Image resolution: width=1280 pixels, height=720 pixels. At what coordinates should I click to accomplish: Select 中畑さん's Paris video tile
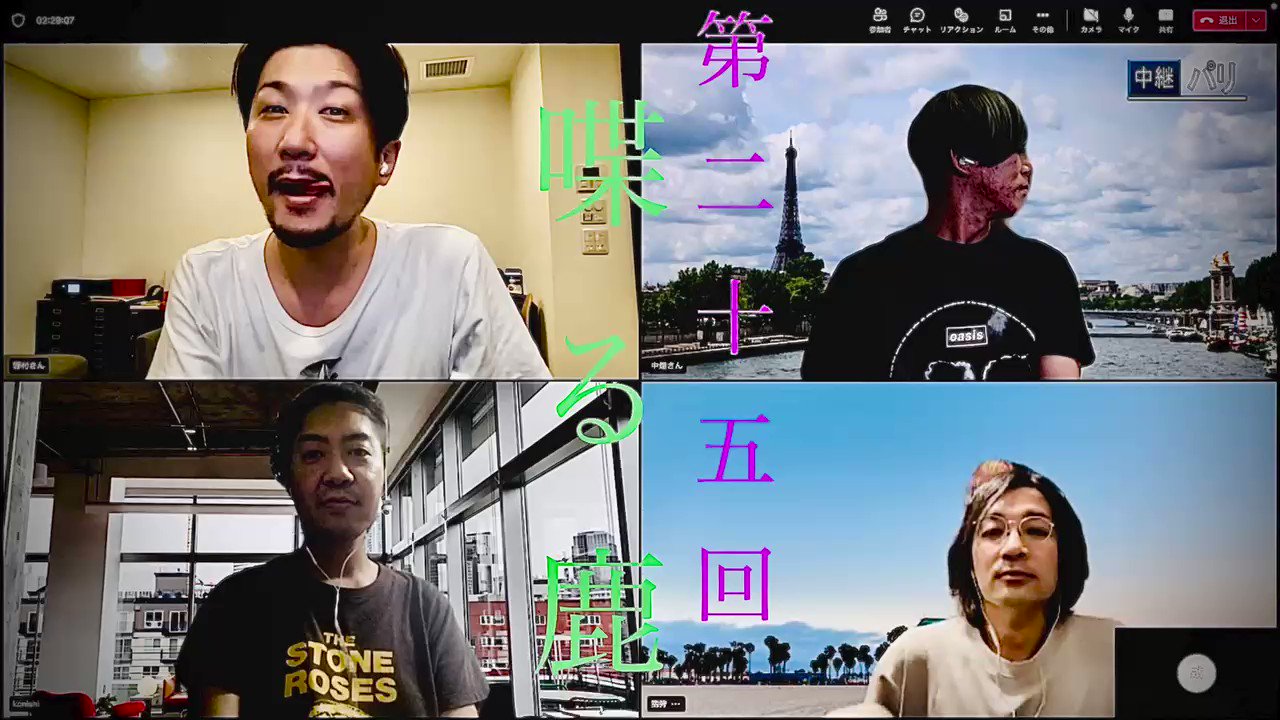960,200
